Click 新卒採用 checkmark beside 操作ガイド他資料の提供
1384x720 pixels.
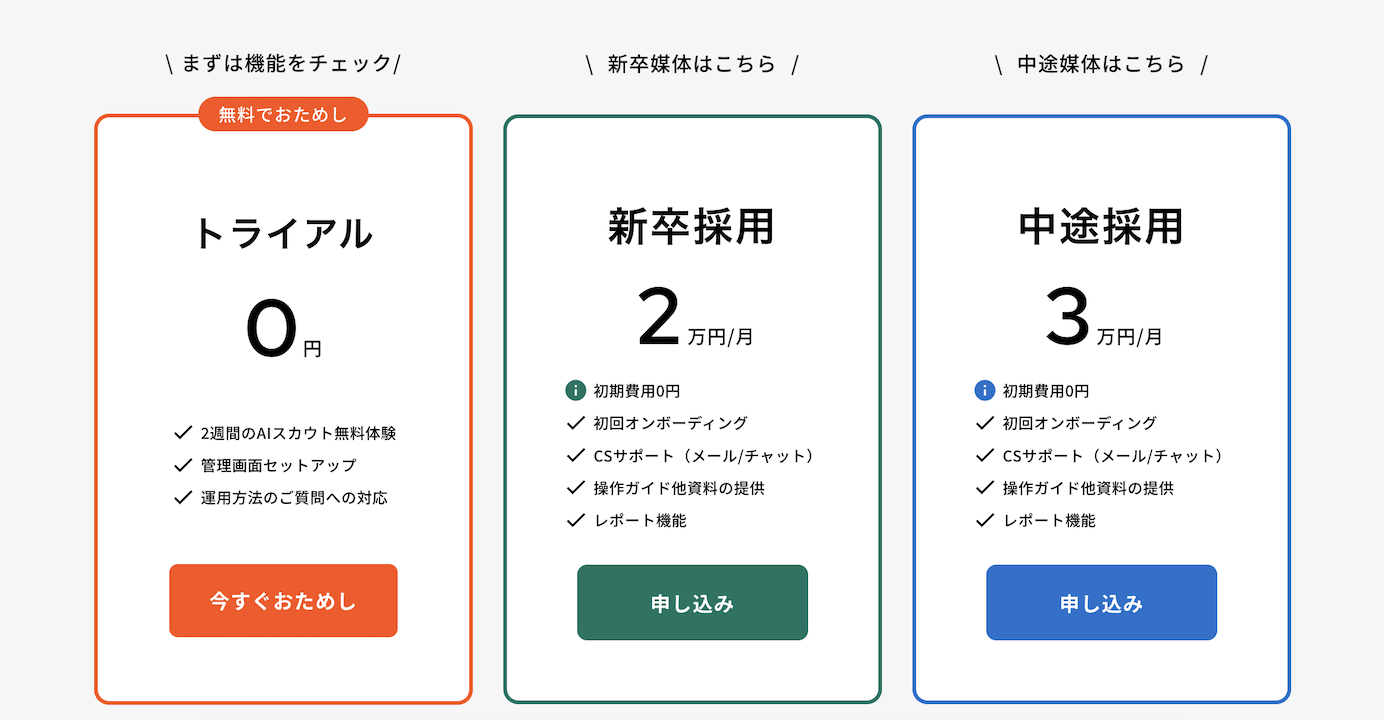tap(575, 488)
